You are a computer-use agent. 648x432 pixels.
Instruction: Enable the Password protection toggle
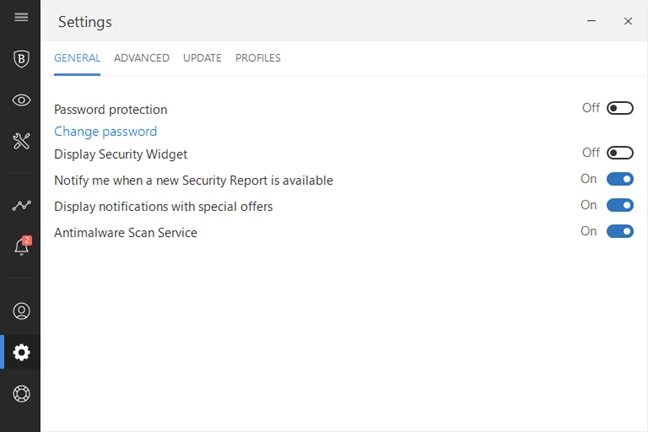[x=620, y=108]
